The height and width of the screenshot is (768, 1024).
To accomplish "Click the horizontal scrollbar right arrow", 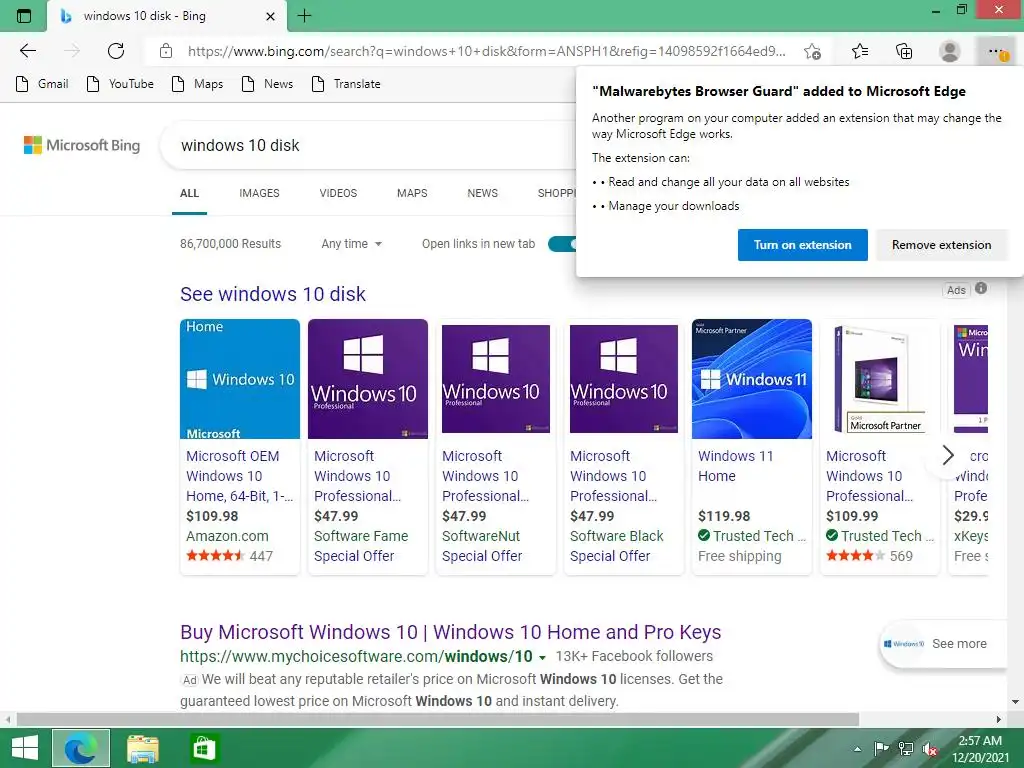I will pos(999,720).
